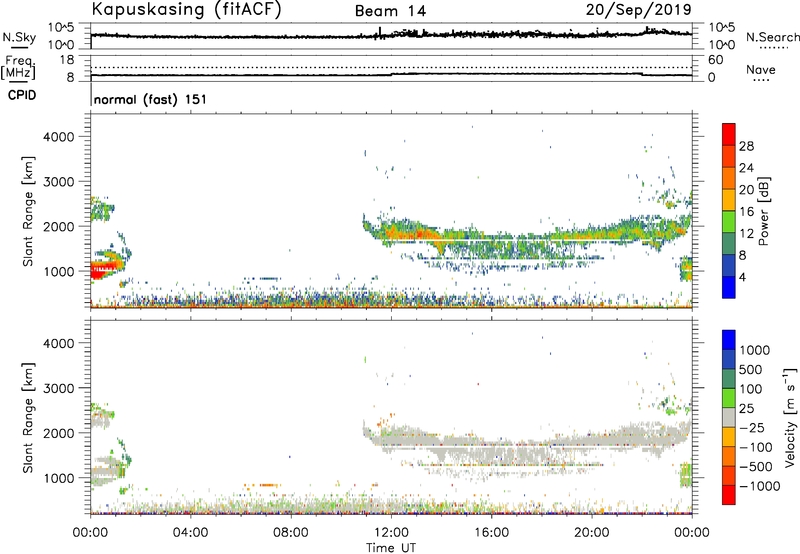Click the N.Sky axis label
The image size is (800, 554).
(19, 37)
